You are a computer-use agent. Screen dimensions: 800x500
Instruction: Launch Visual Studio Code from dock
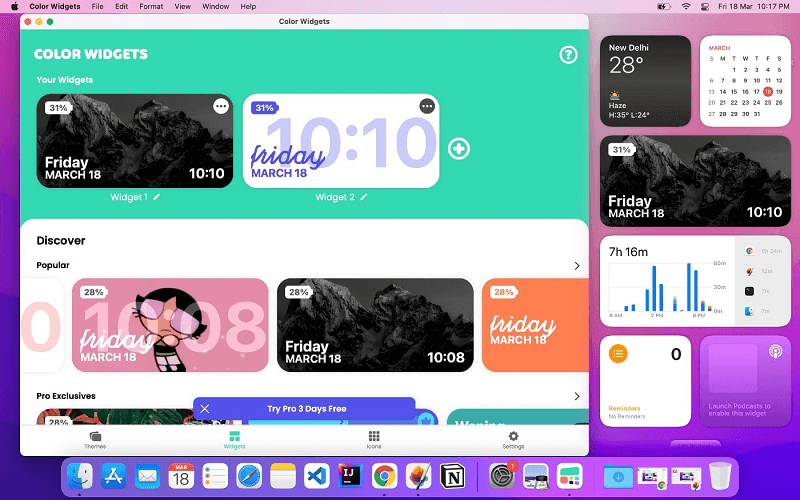(x=317, y=476)
